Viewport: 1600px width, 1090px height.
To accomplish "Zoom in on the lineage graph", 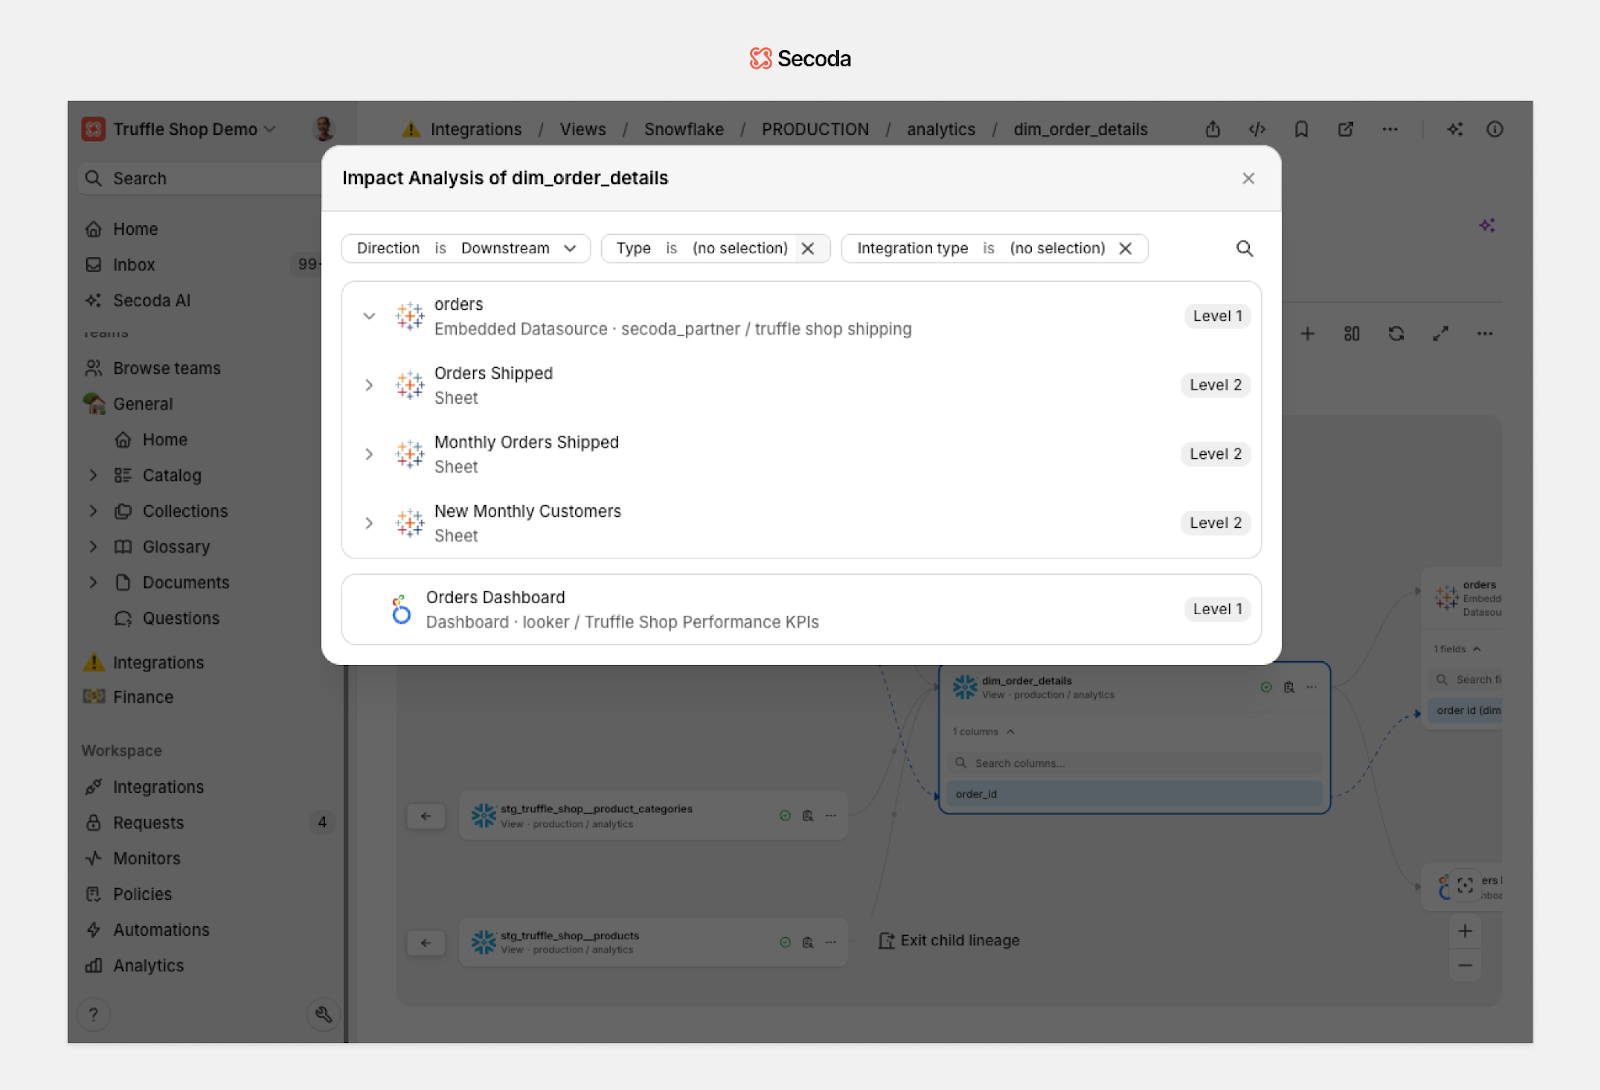I will tap(1465, 931).
